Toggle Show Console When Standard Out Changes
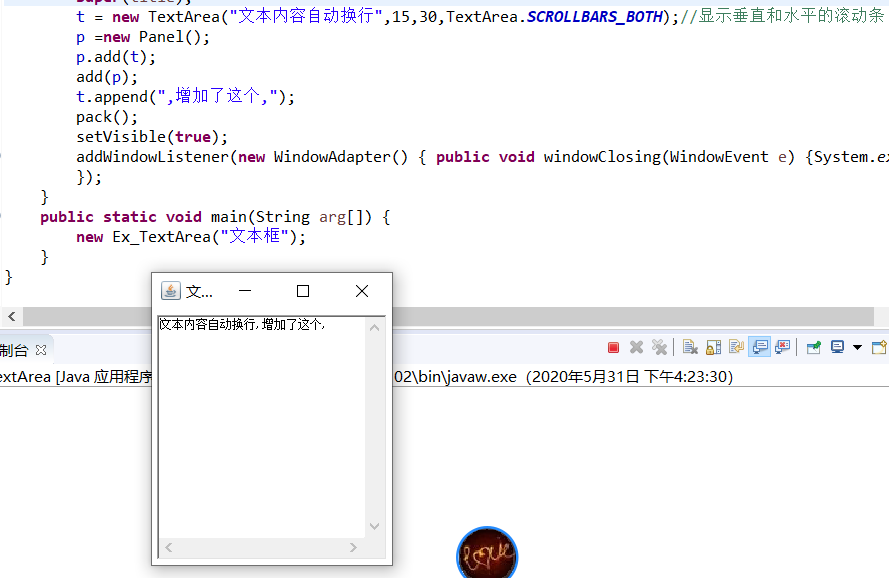889x578 pixels. (x=762, y=347)
